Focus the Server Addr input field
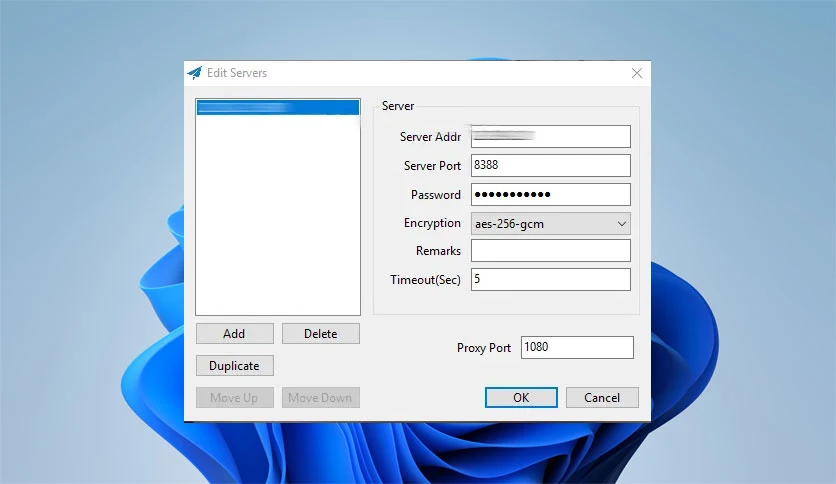Screen dimensions: 836x484 (x=551, y=136)
